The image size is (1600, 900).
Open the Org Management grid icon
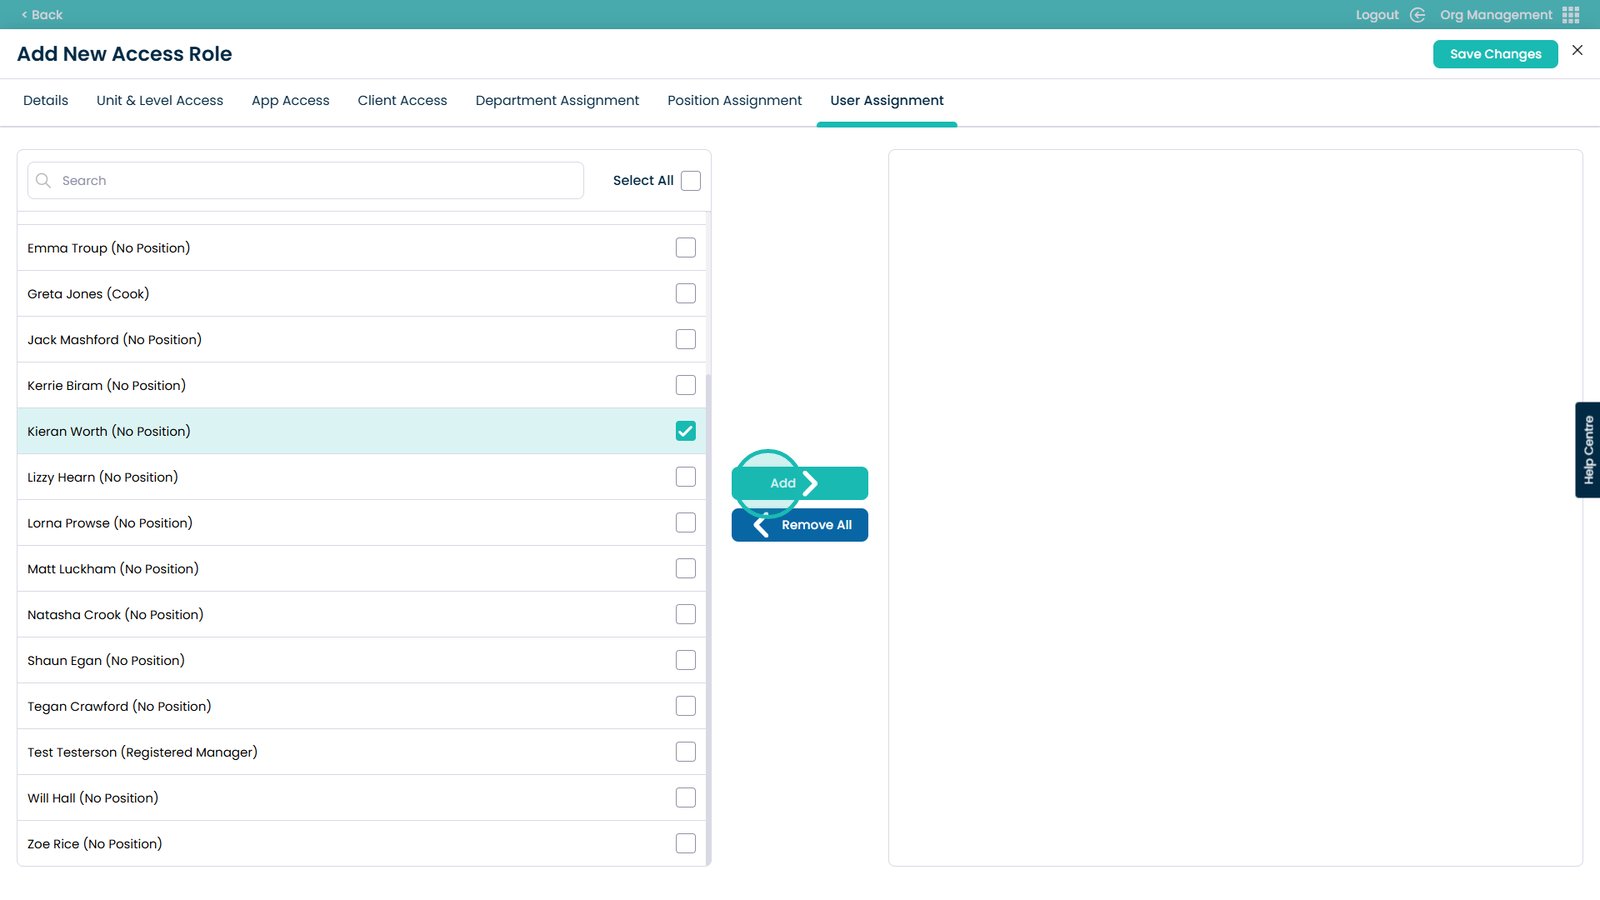[x=1571, y=15]
